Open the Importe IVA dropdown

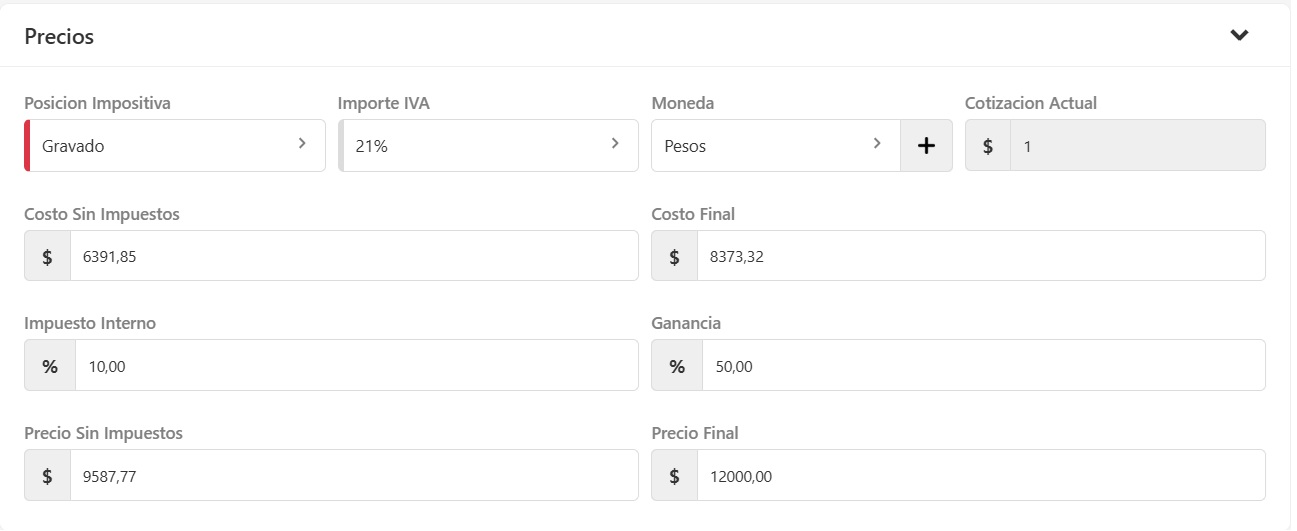pyautogui.click(x=488, y=146)
